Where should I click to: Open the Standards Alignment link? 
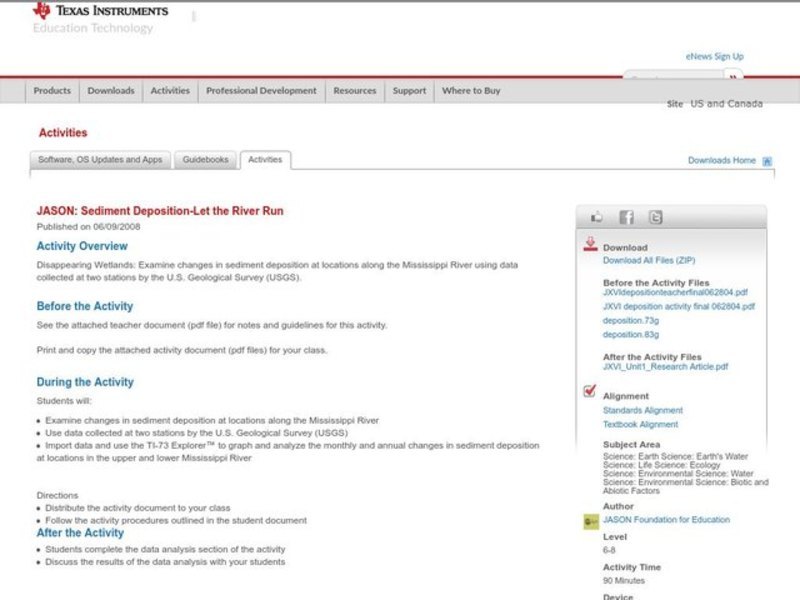(642, 410)
